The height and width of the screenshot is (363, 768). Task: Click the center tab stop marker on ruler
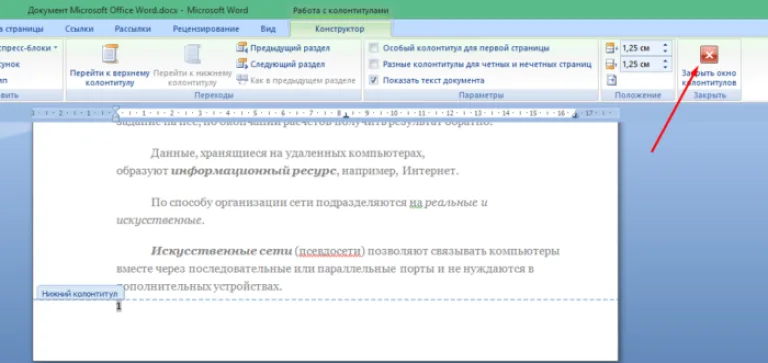345,116
